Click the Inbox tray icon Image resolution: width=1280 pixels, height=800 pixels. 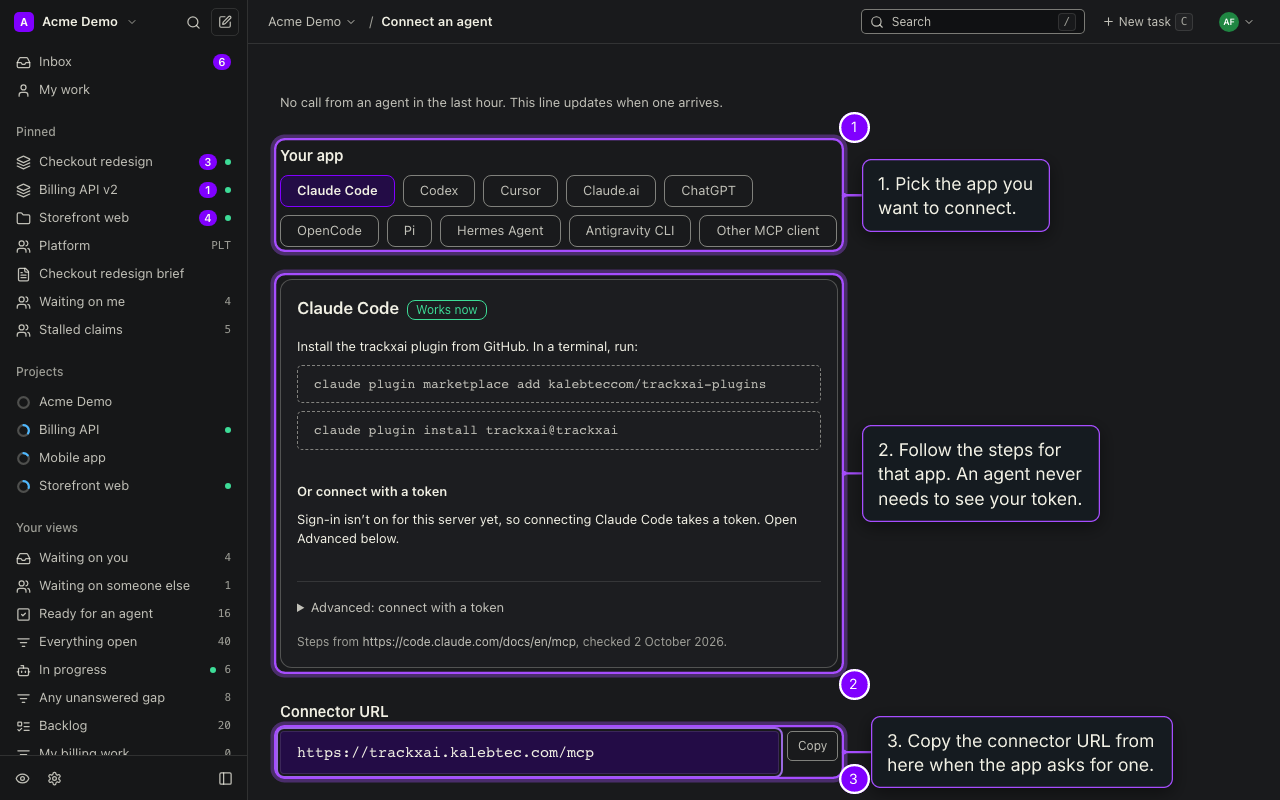click(23, 62)
